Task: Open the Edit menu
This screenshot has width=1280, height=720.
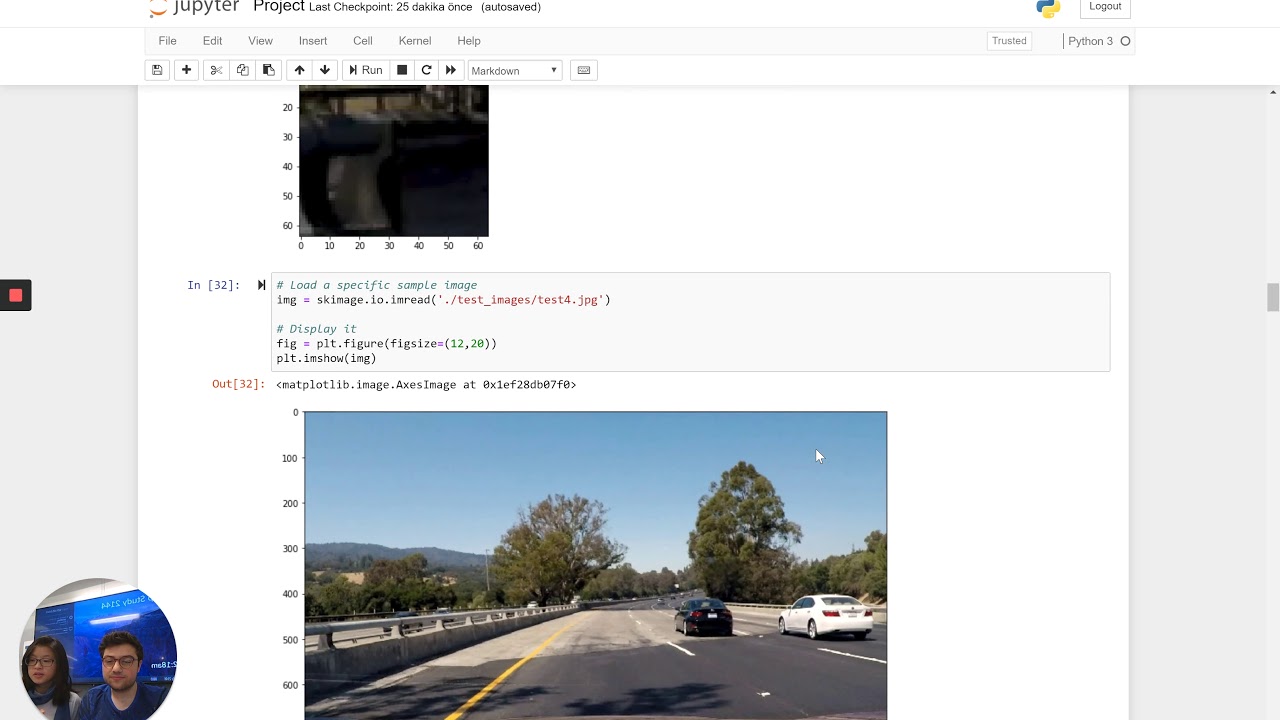Action: point(213,41)
